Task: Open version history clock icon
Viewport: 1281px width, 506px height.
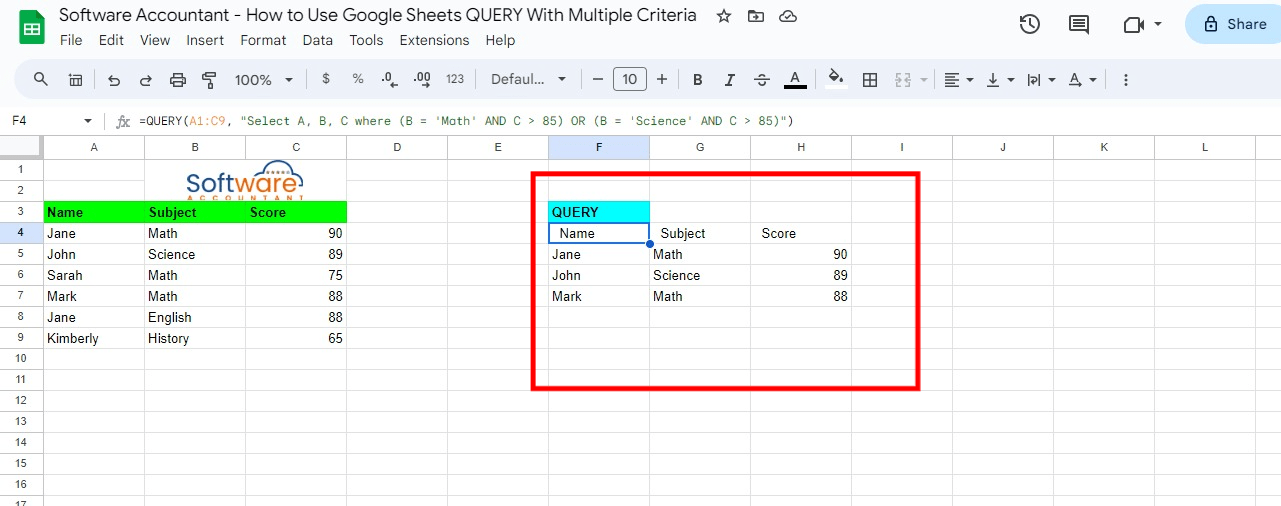Action: 1030,24
